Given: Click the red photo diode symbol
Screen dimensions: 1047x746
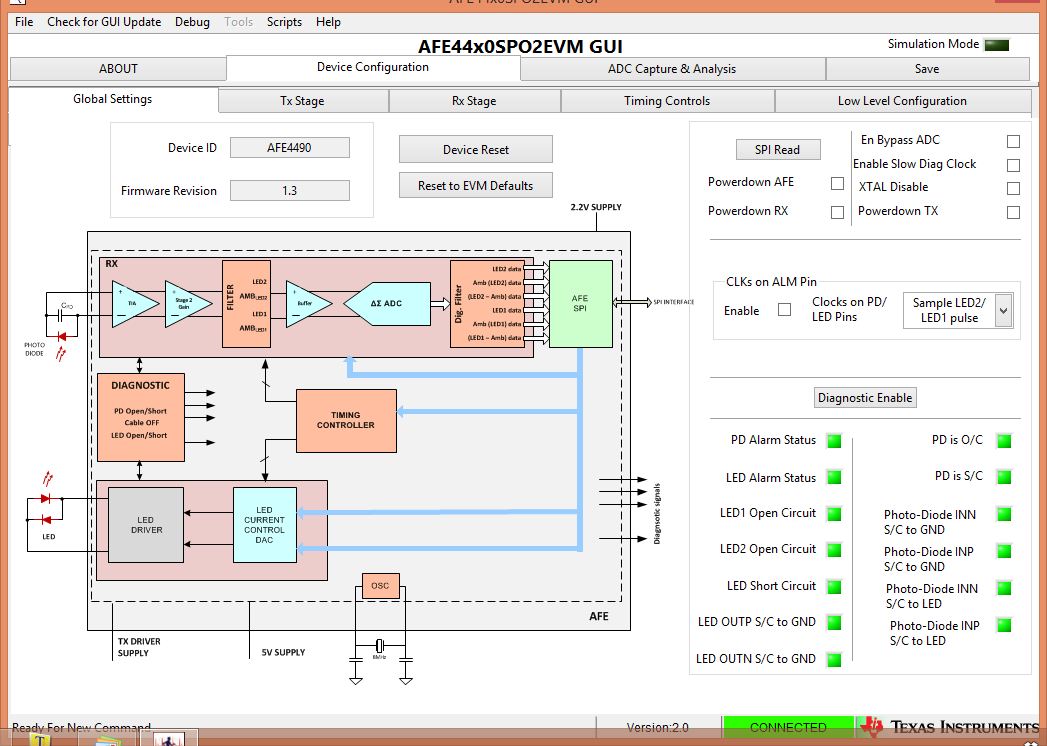Looking at the screenshot, I should (x=61, y=337).
